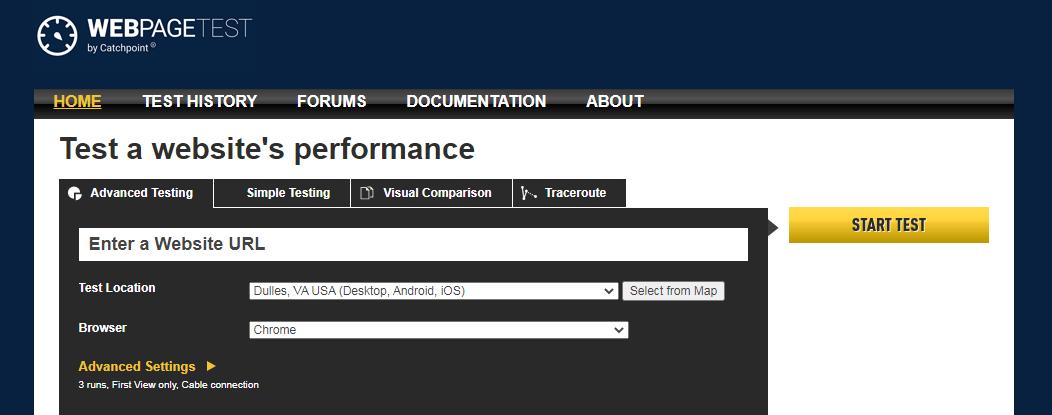
Task: Navigate to the FORUMS page
Action: [331, 101]
